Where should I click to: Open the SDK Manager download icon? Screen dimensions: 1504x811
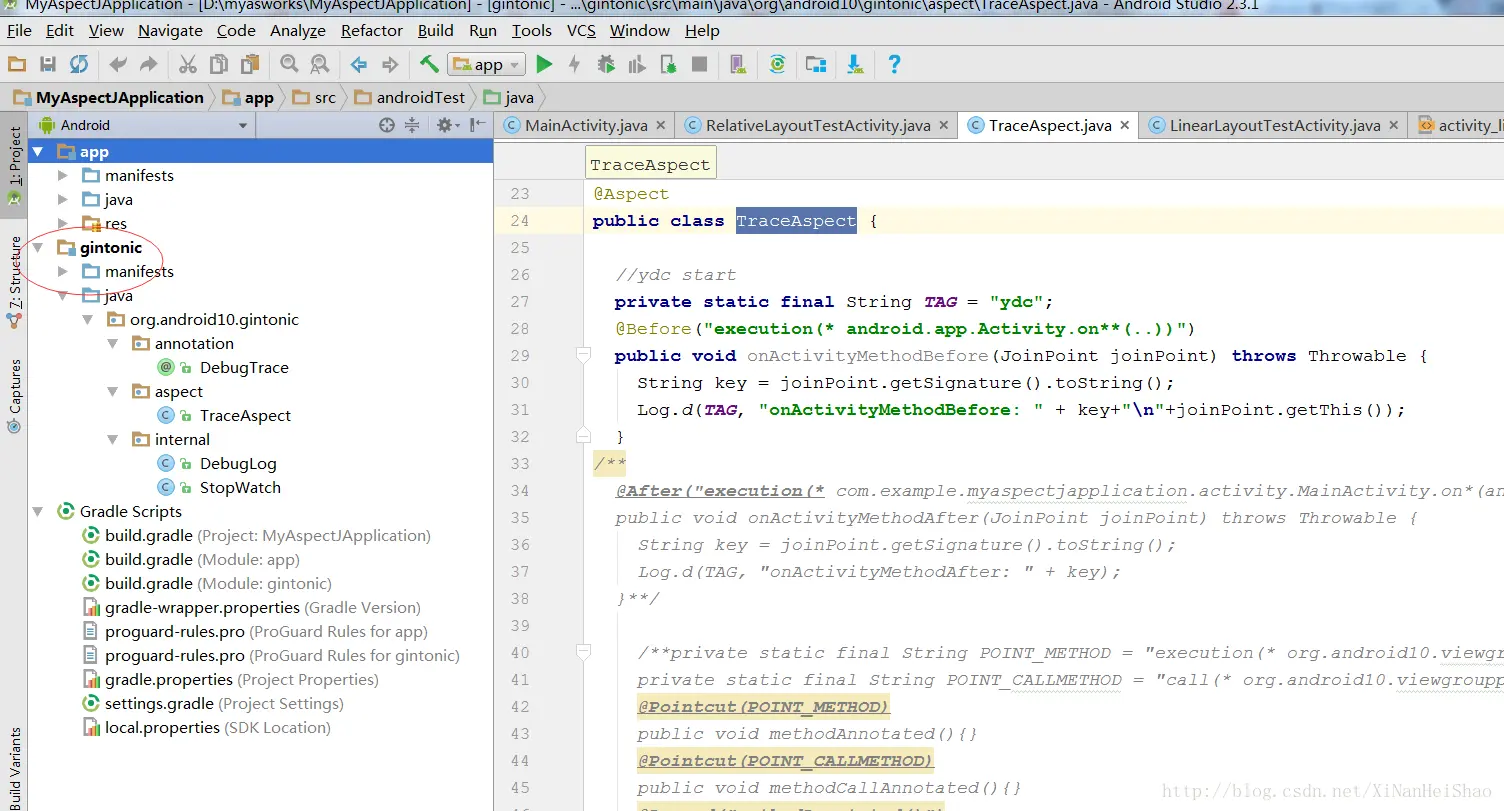[855, 64]
